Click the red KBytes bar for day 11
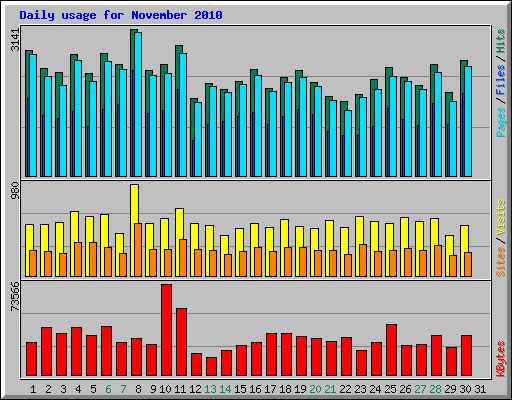Viewport: 512px width, 400px height. [181, 342]
